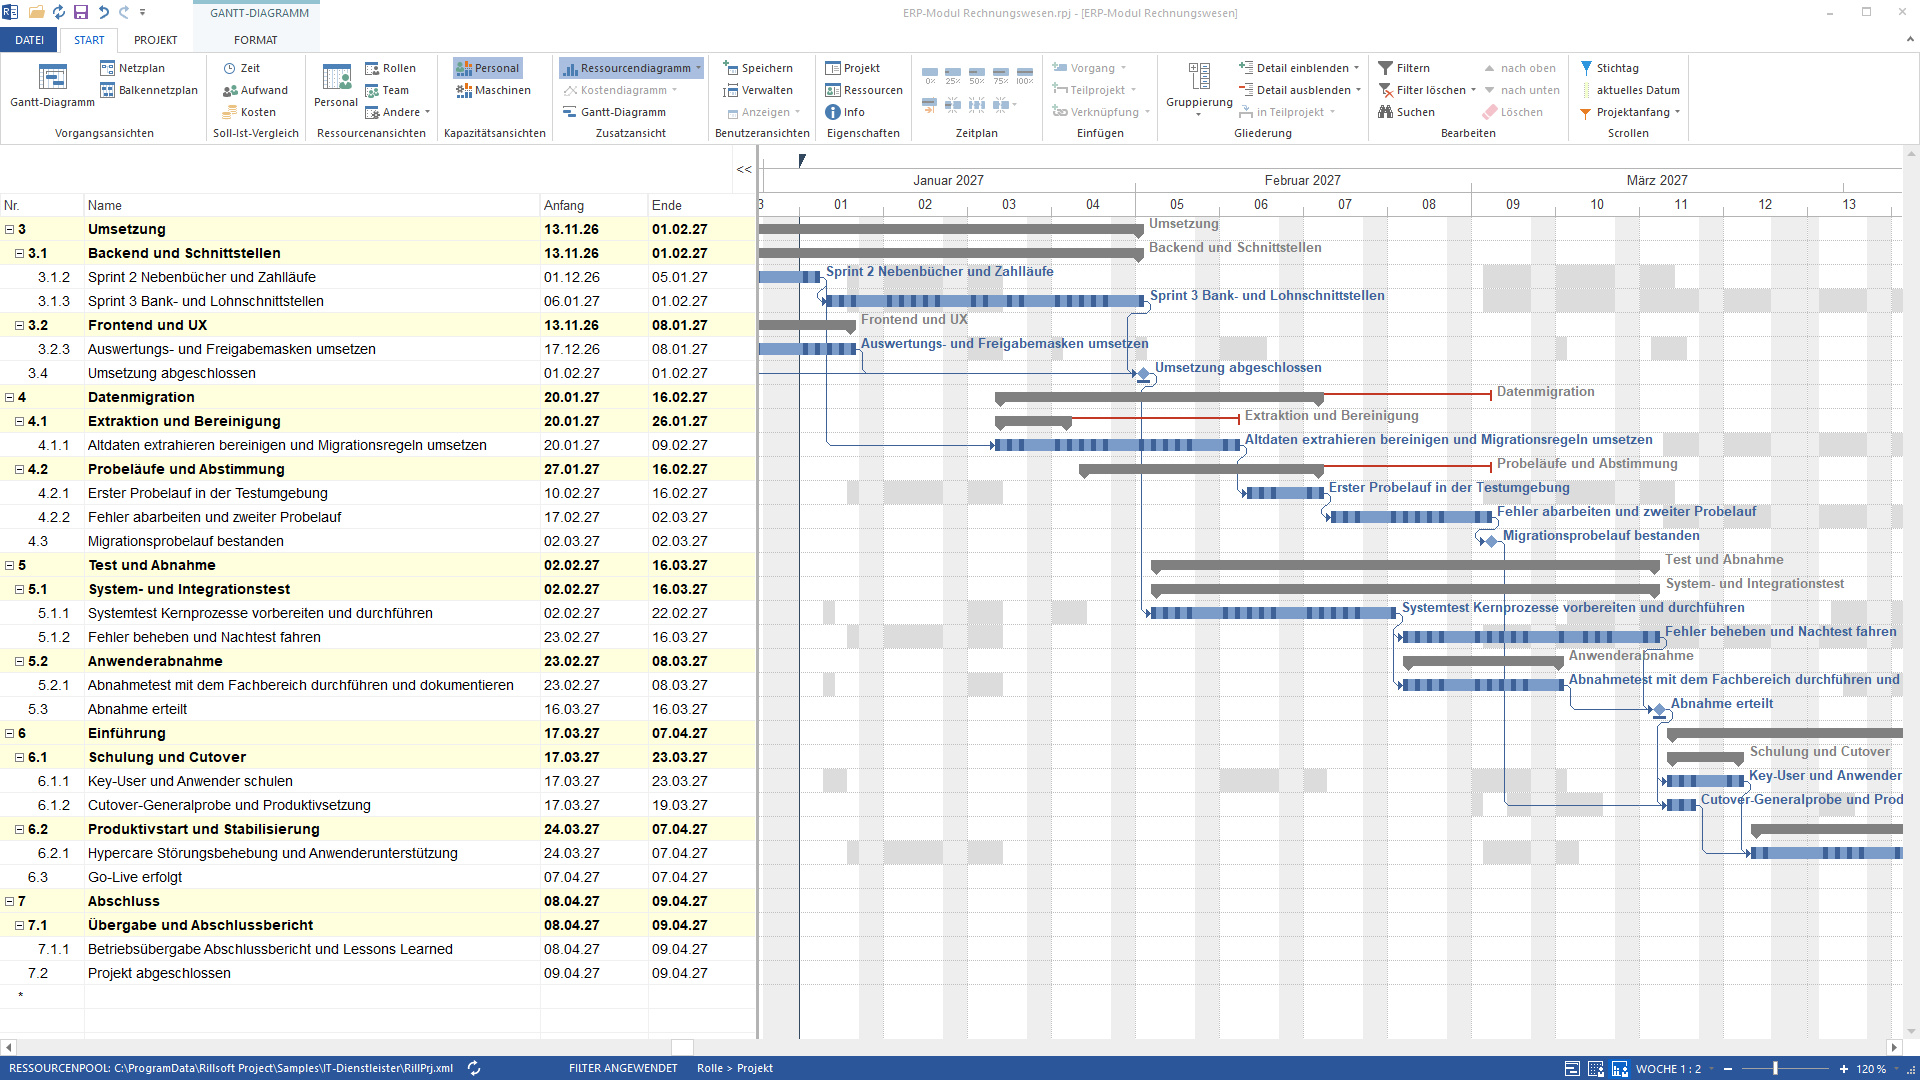Toggle the Personal capacity view
1920x1080 pixels.
point(488,68)
